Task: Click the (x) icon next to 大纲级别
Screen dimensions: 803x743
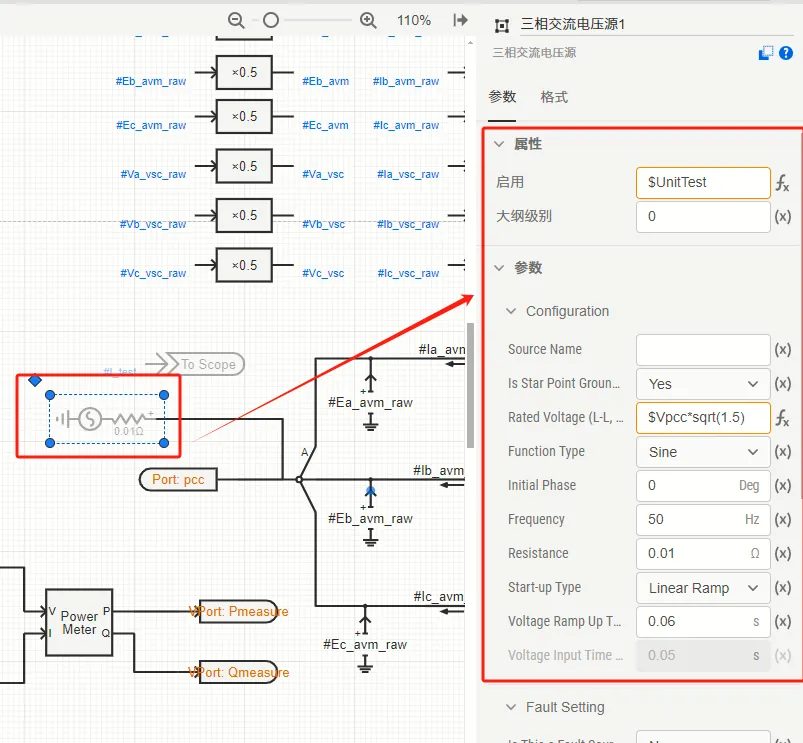Action: click(783, 217)
